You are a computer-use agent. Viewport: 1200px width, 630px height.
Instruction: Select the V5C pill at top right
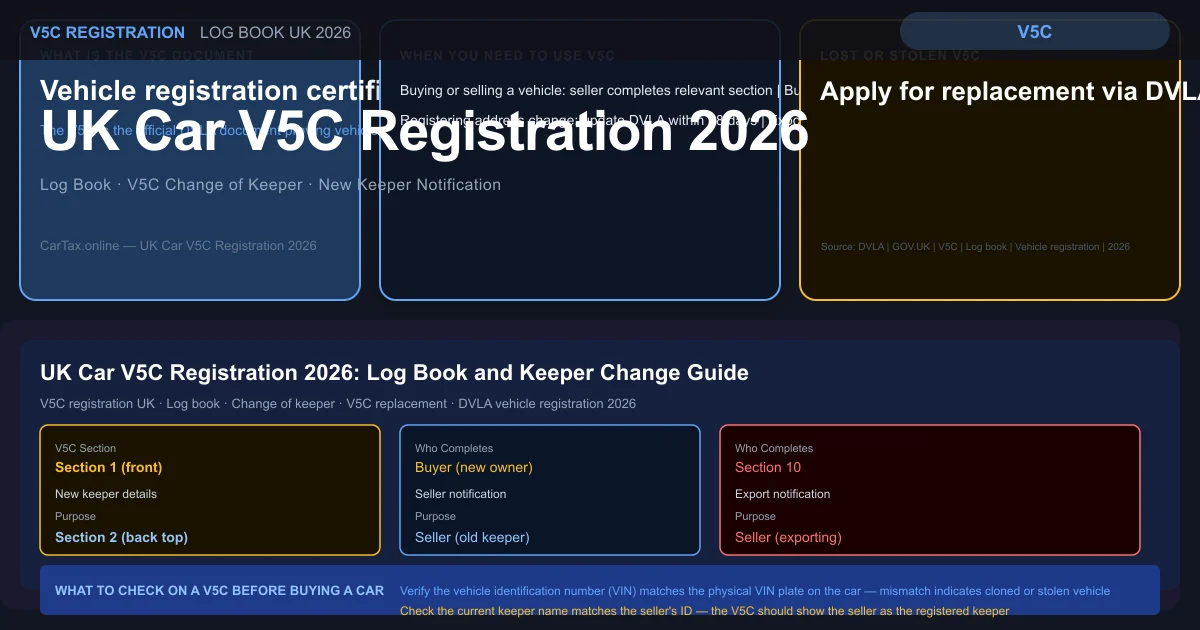(1034, 32)
